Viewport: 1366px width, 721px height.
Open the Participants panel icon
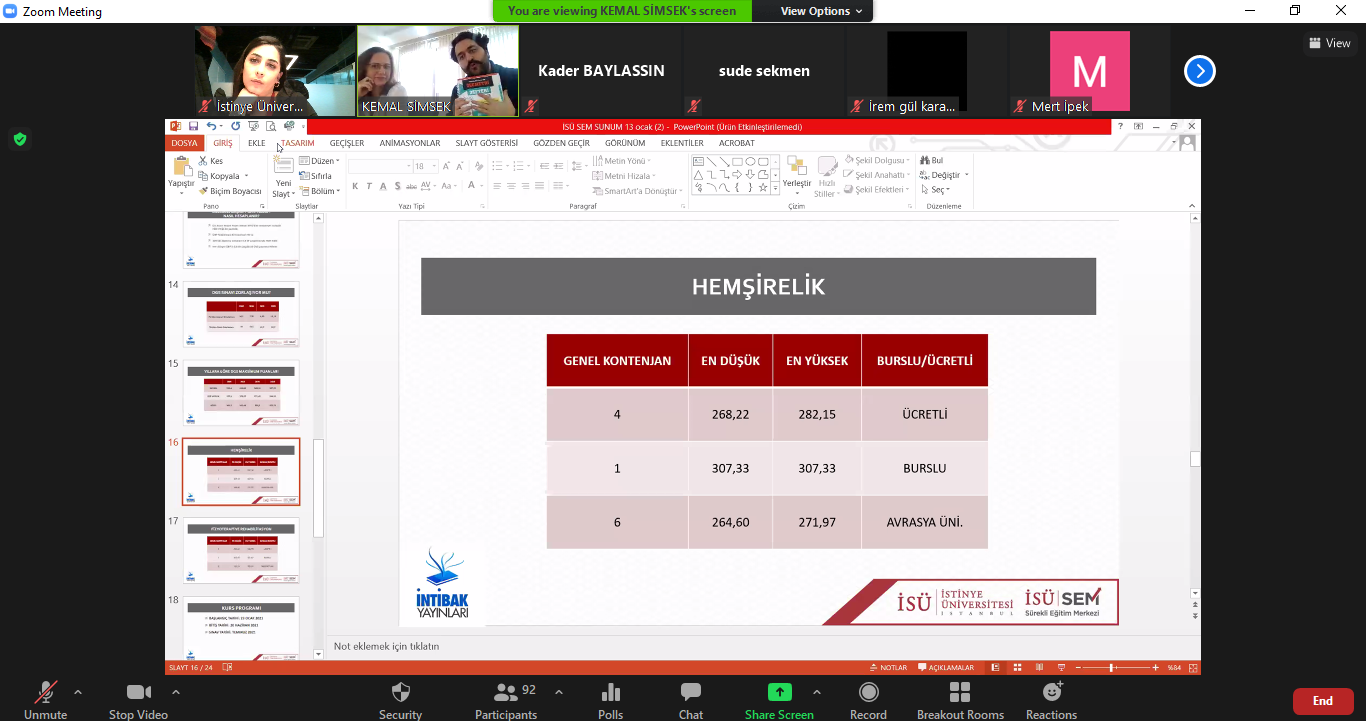click(x=505, y=693)
